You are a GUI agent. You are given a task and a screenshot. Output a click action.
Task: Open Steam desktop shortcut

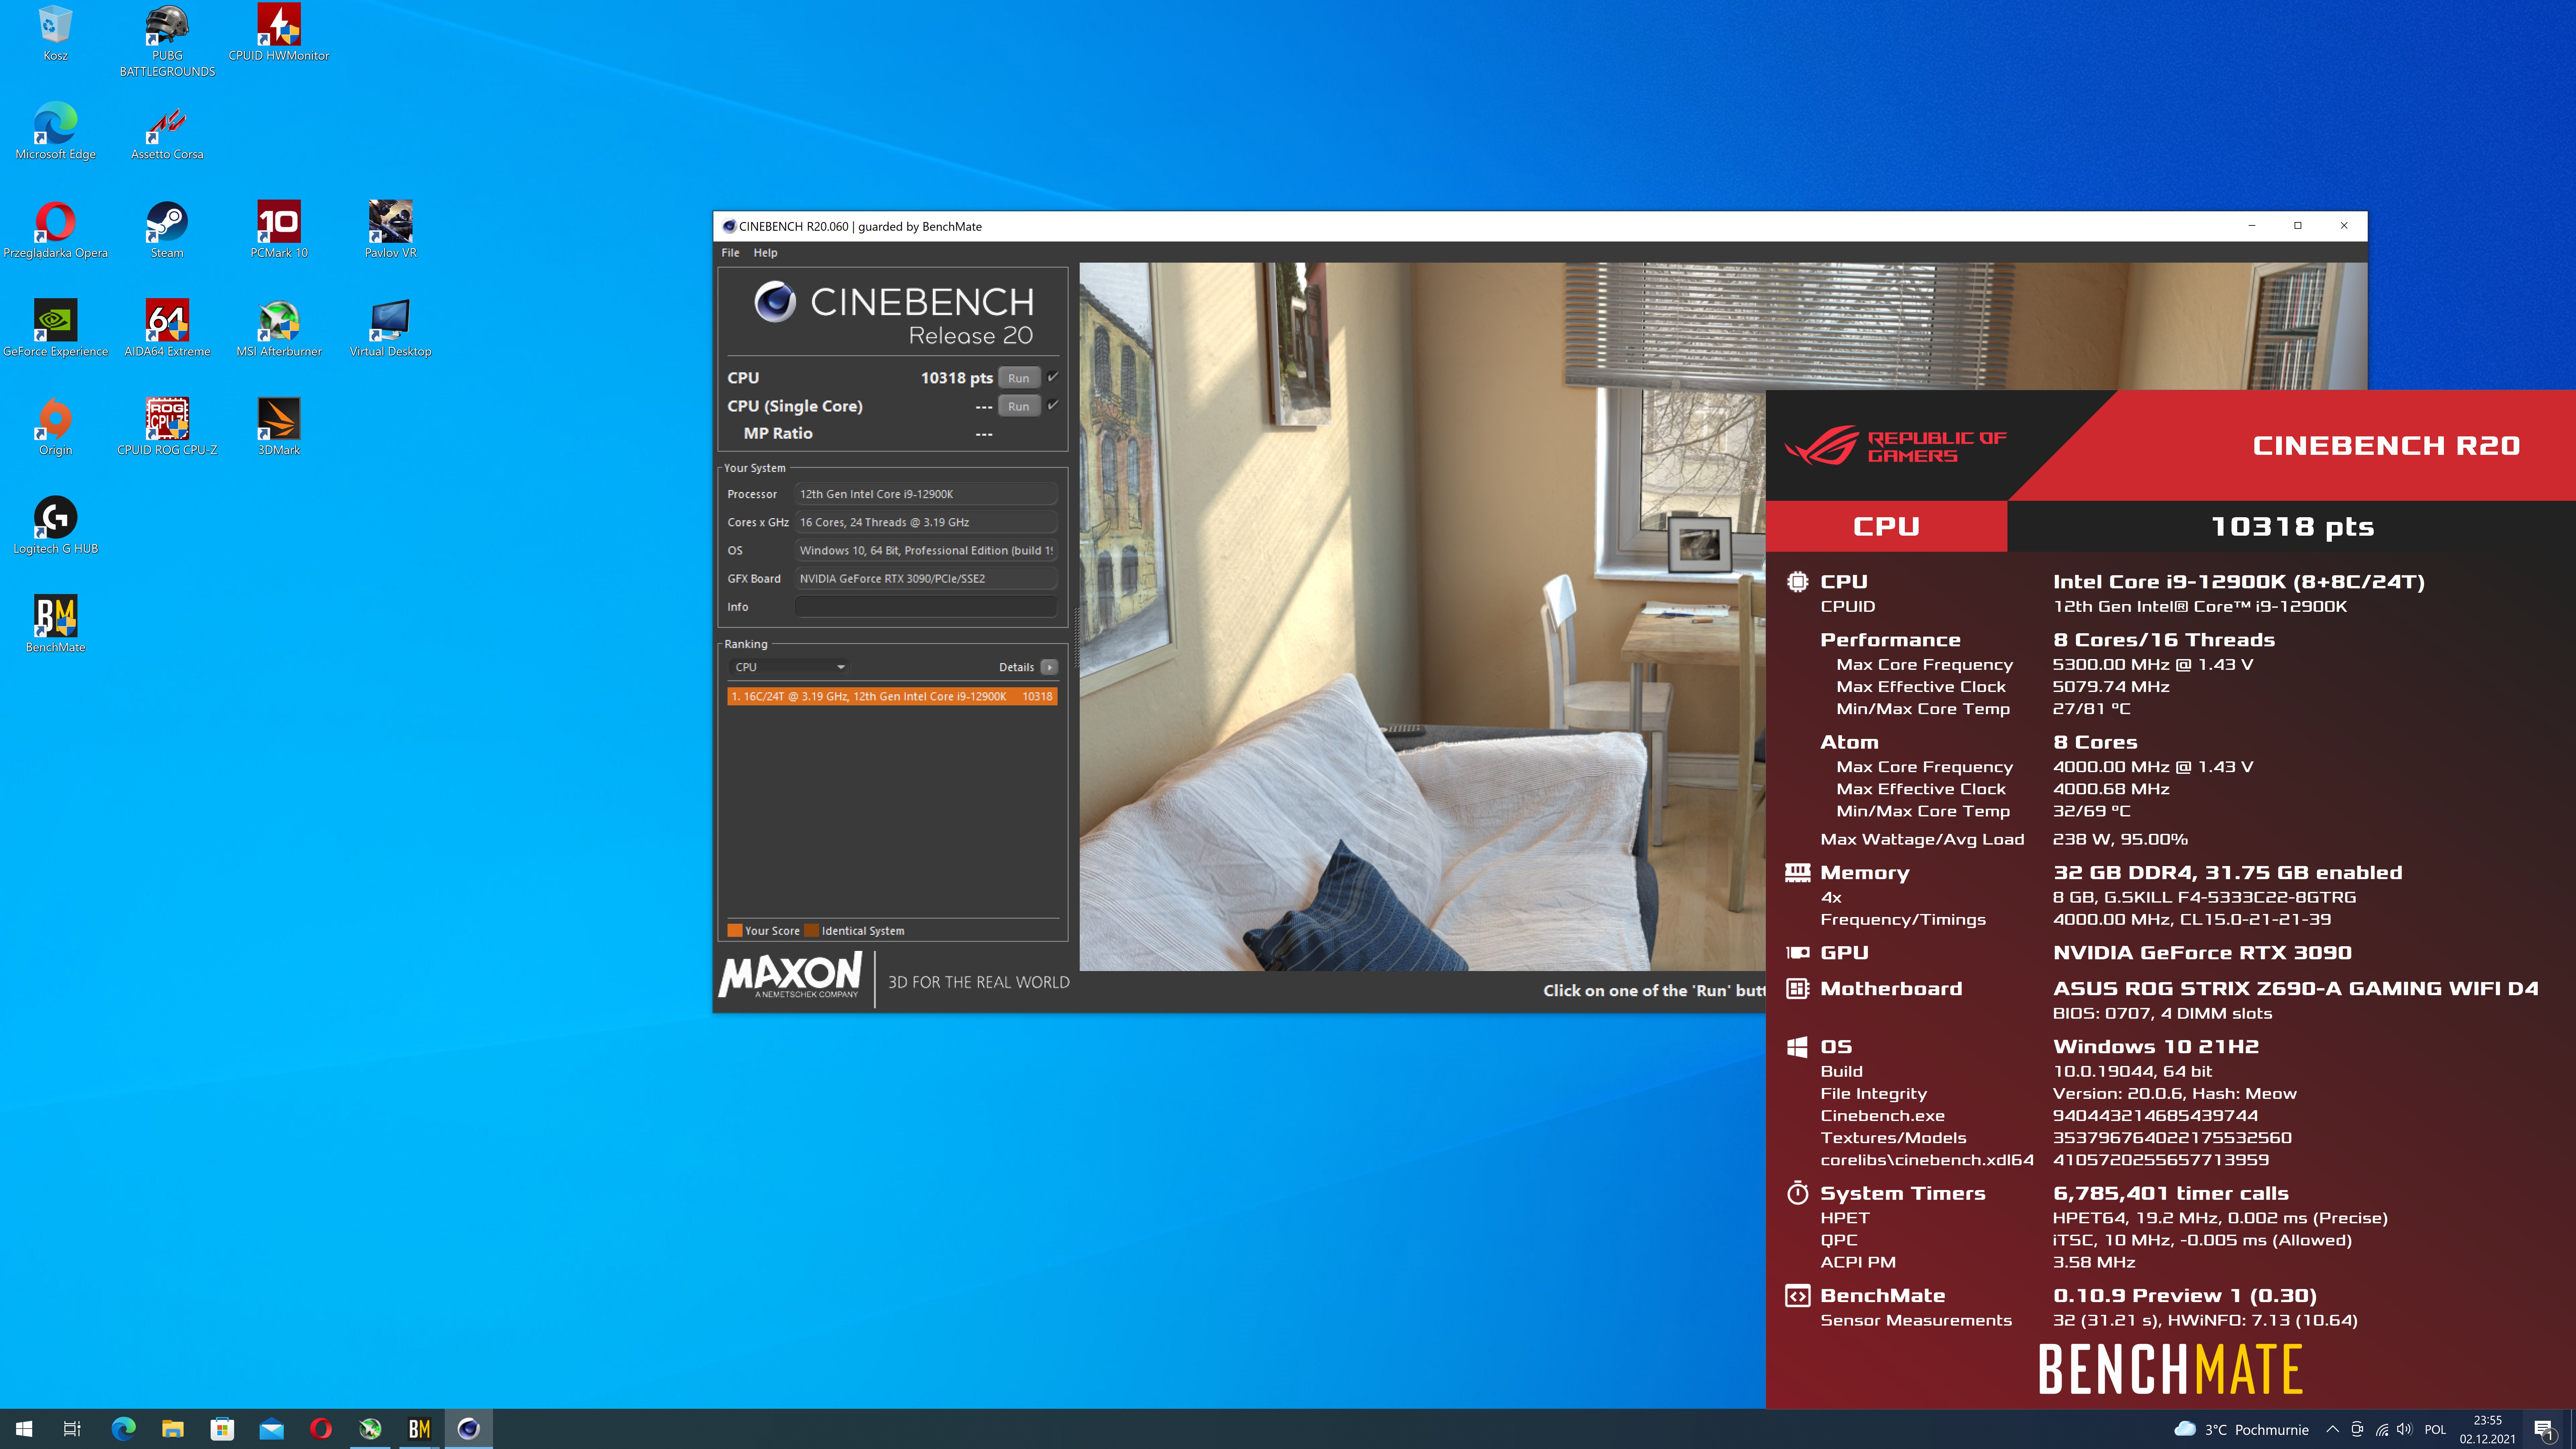click(x=167, y=230)
